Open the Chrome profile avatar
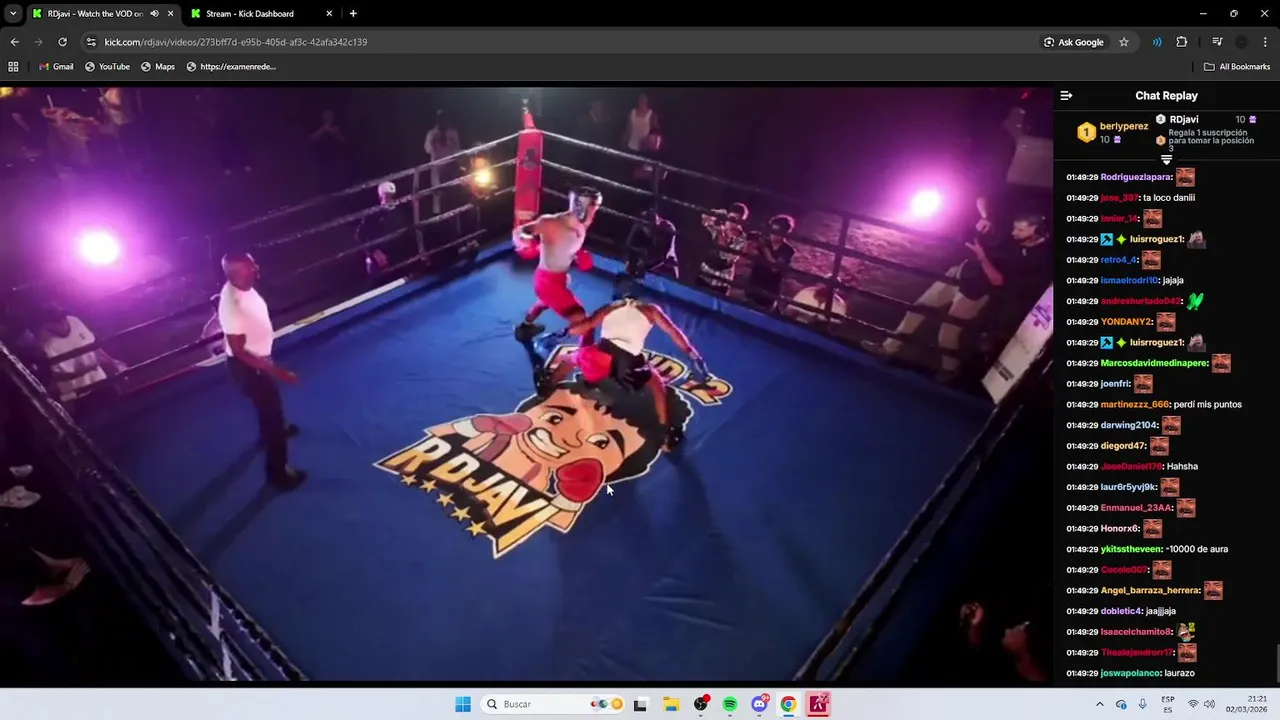 (x=1241, y=42)
